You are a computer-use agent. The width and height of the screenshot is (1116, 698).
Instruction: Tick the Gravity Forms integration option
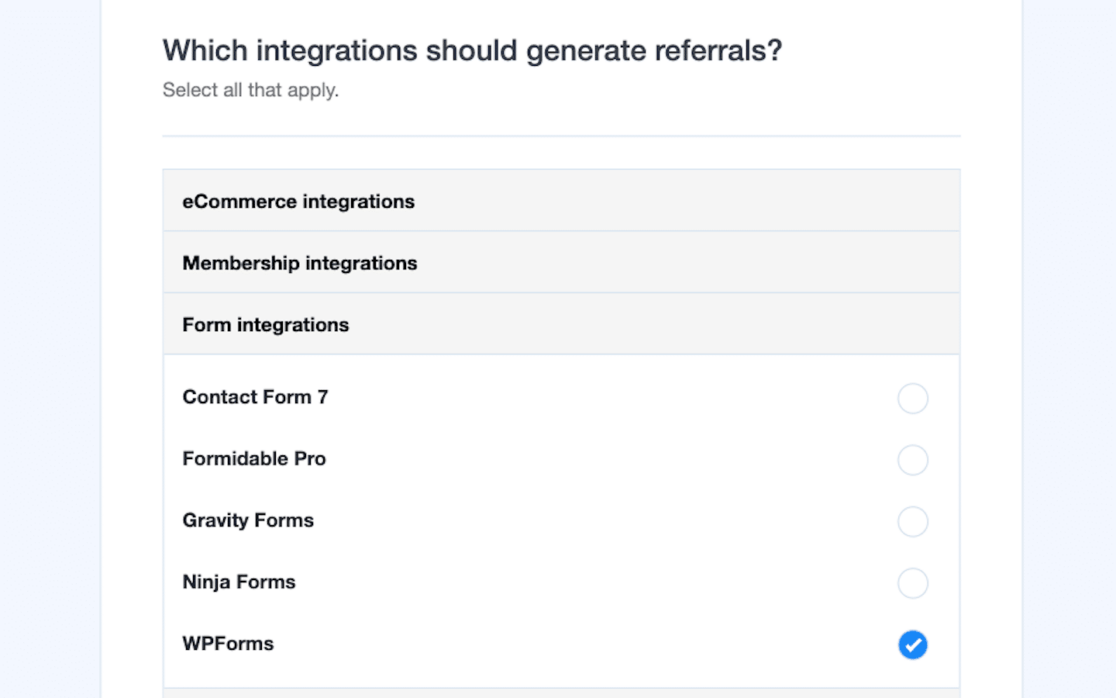click(x=912, y=522)
